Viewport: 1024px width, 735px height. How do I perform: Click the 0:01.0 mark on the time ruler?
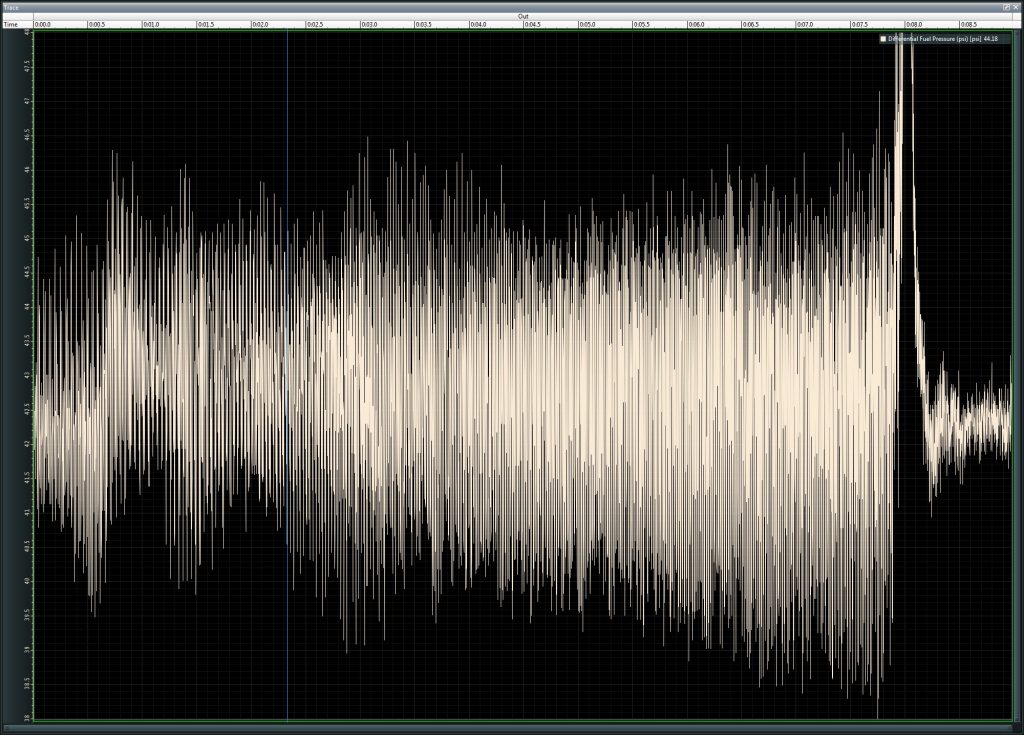[151, 24]
